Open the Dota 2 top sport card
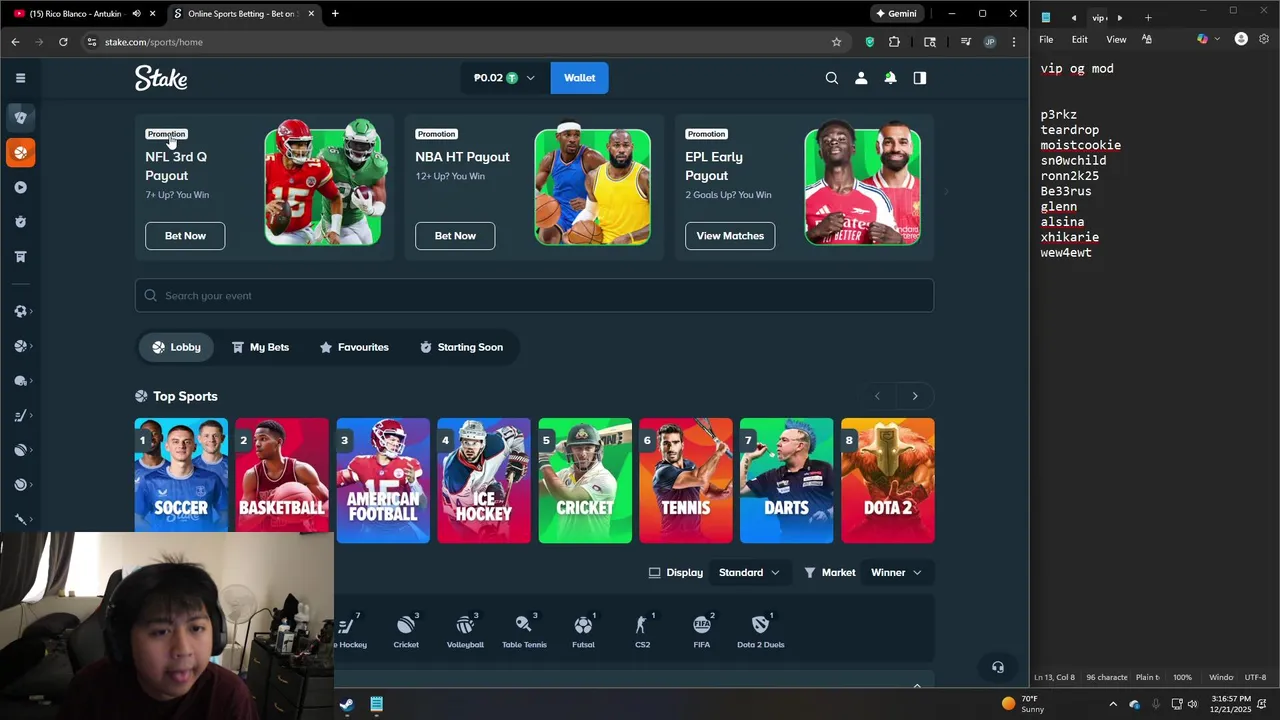The image size is (1280, 720). click(888, 481)
